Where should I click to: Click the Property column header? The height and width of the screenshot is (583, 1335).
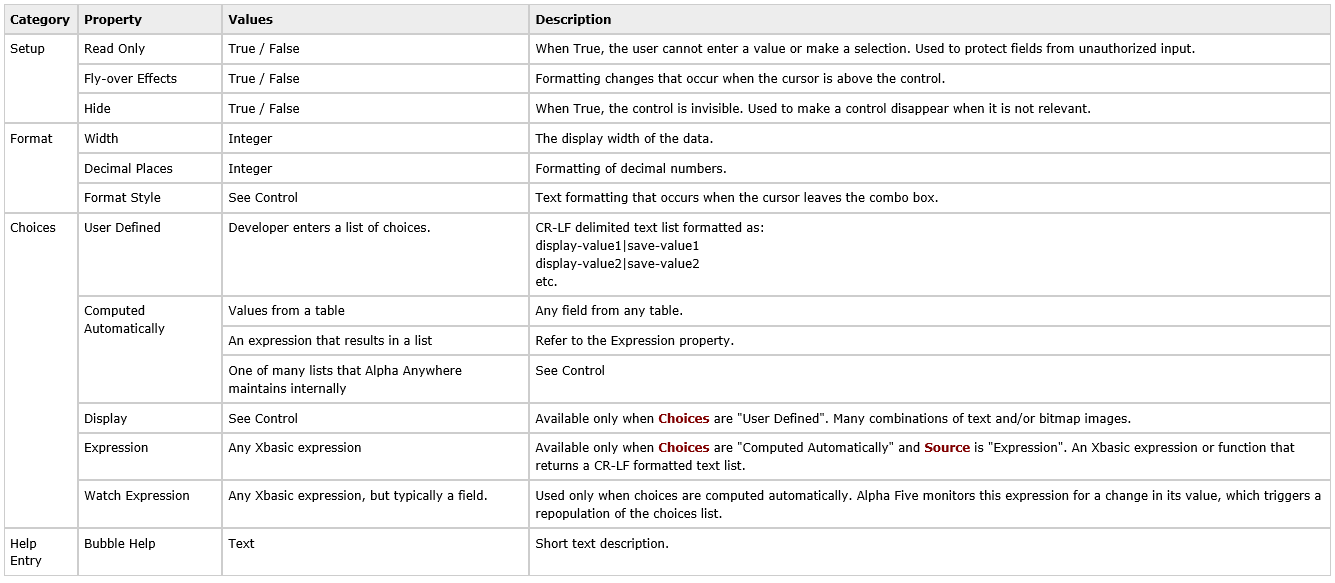coord(150,19)
